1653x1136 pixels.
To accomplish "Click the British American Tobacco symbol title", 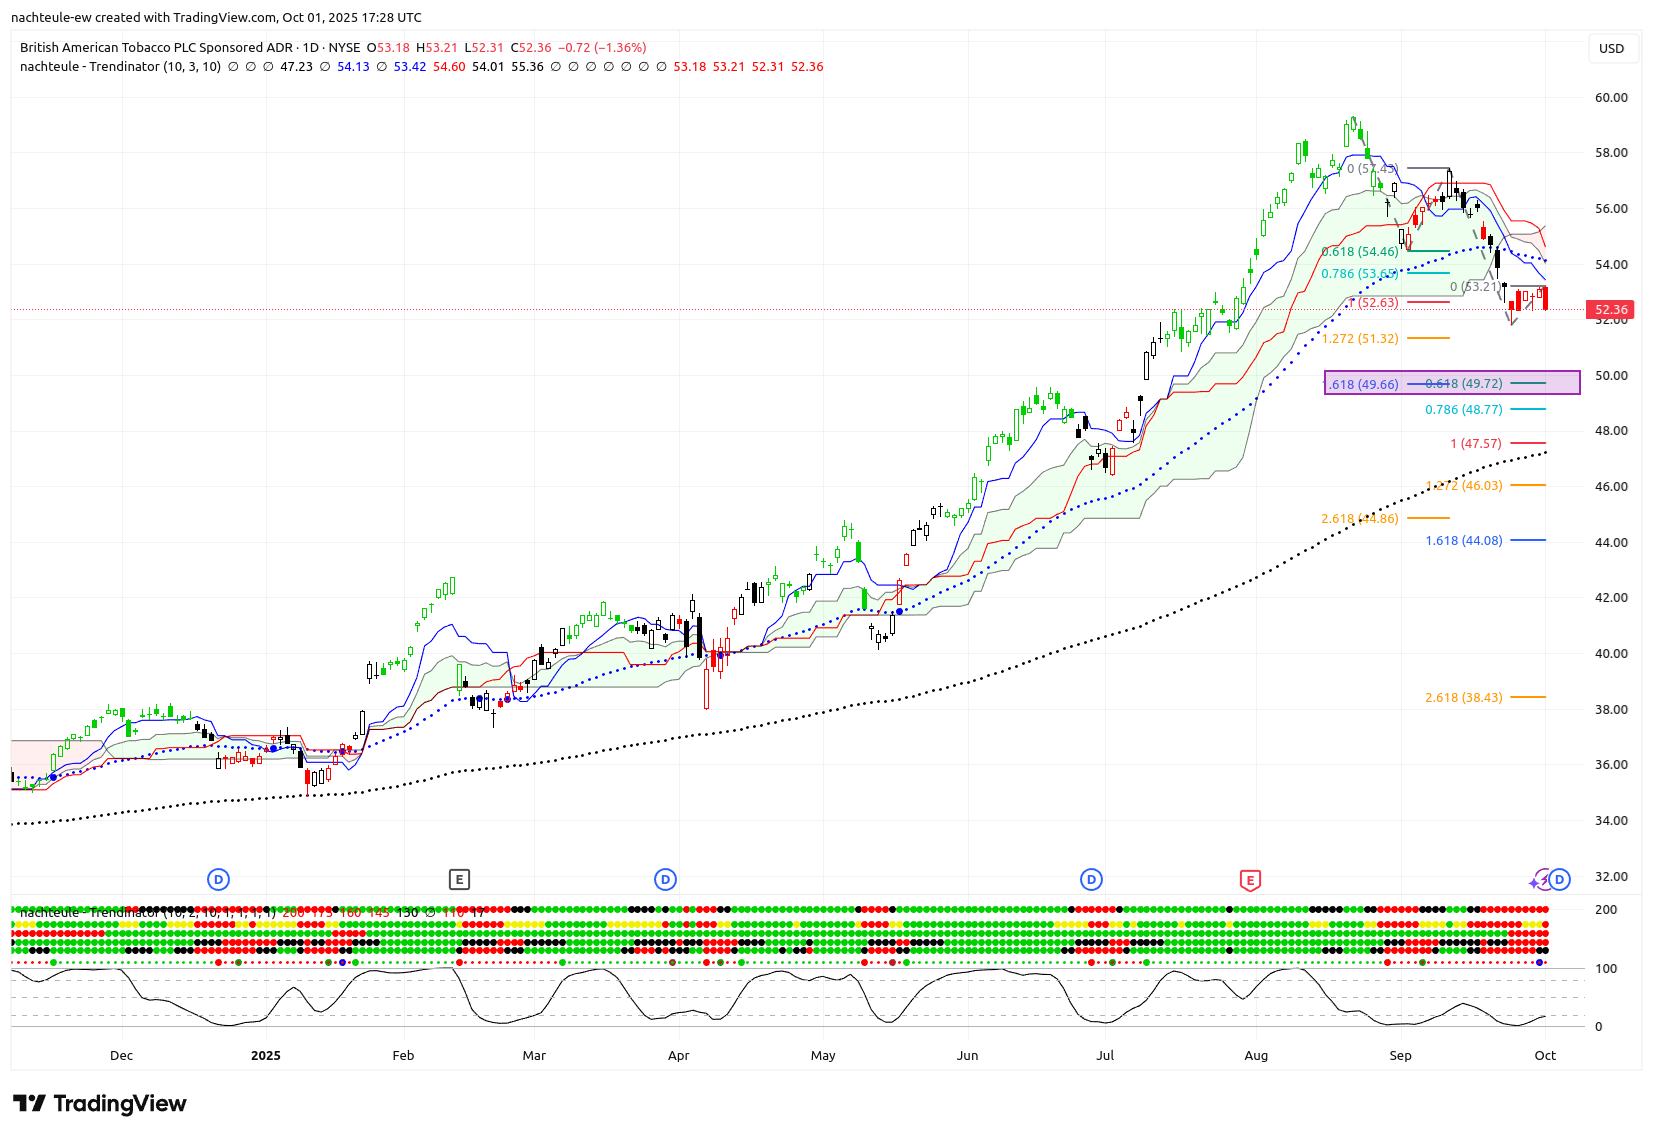I will point(156,47).
